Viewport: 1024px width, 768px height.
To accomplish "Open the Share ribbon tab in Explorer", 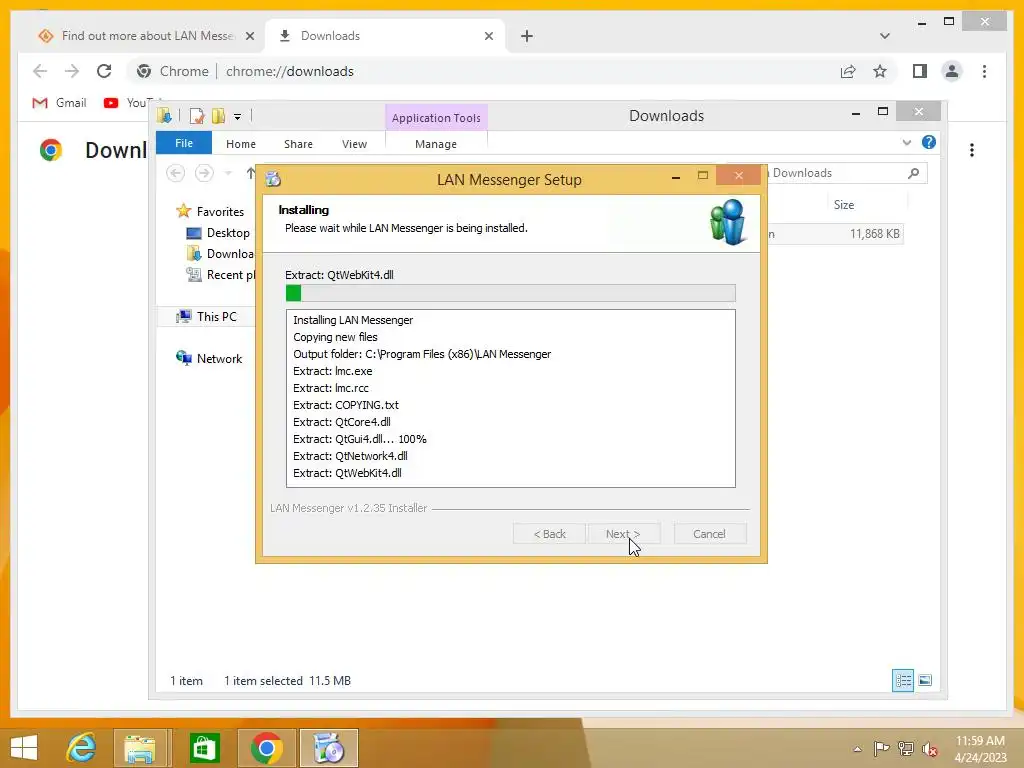I will point(298,144).
